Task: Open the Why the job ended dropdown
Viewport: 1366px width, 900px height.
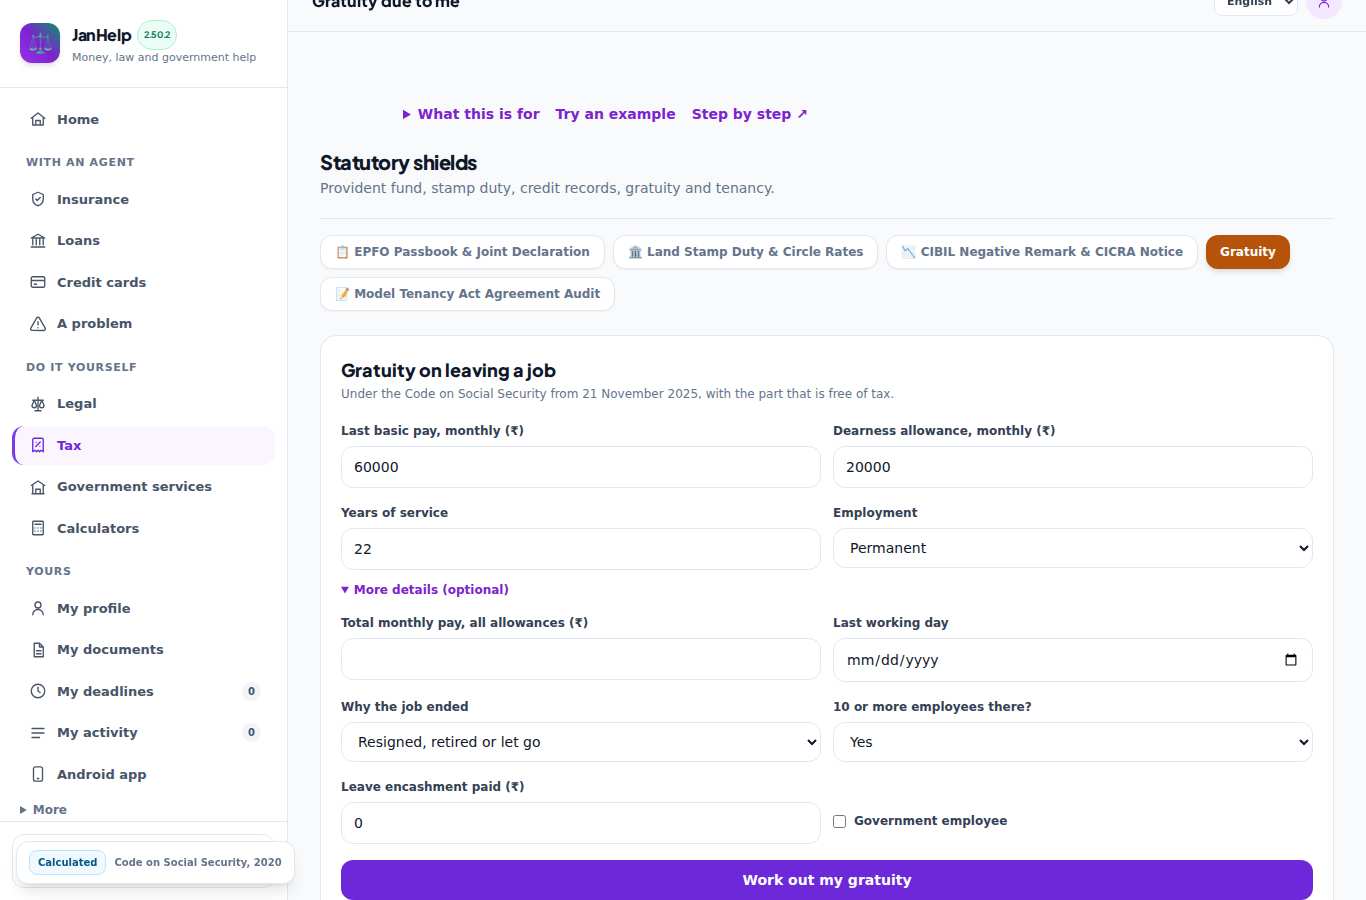Action: (580, 742)
